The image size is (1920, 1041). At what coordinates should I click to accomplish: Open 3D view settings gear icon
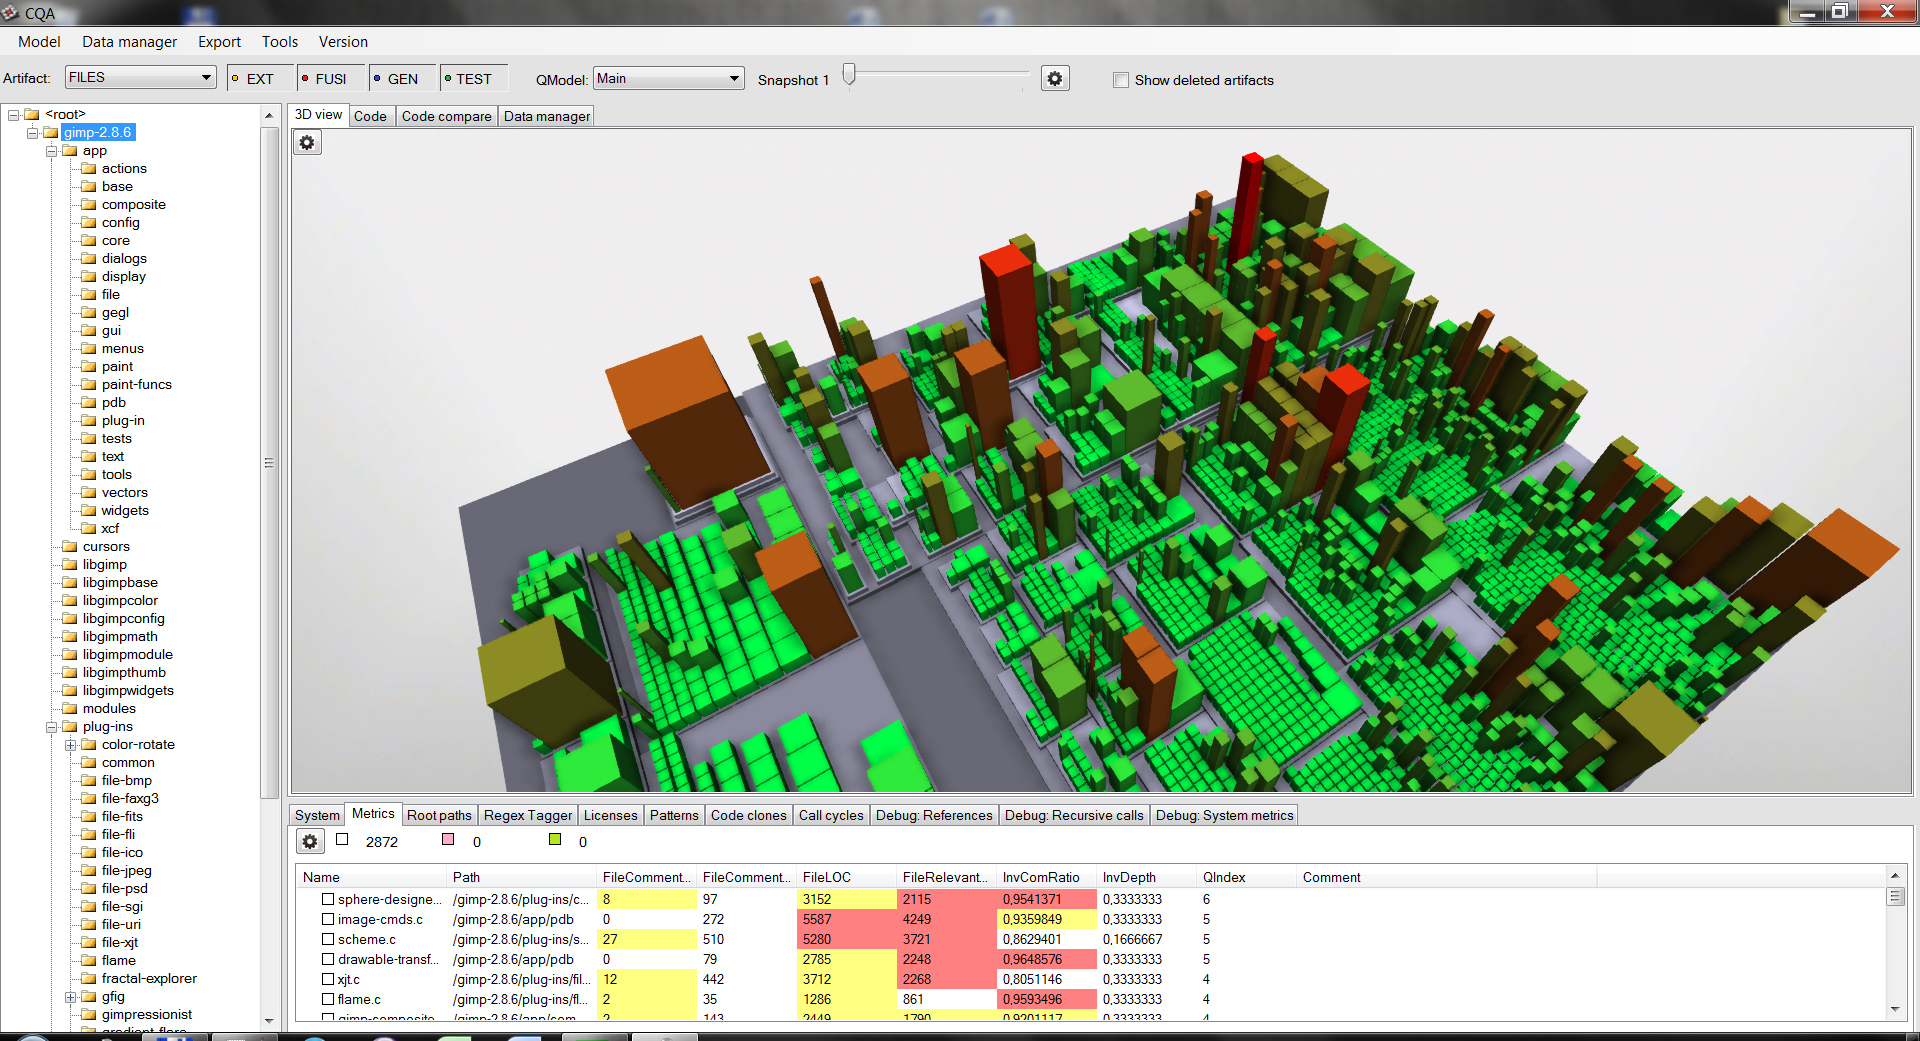(307, 143)
